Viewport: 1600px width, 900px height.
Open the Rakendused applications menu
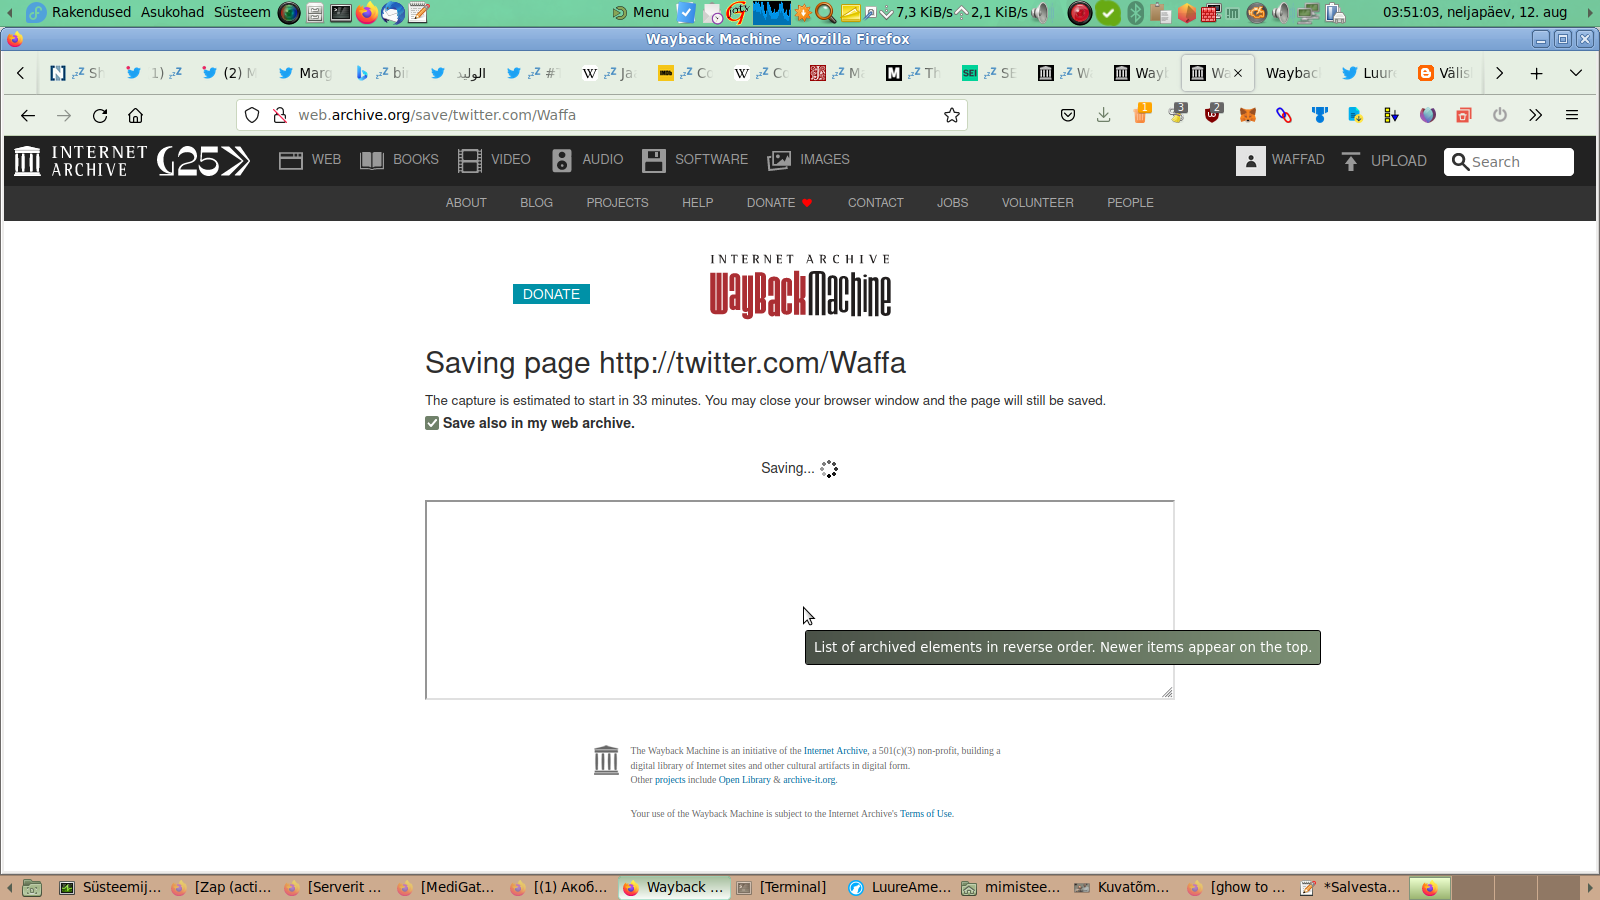(91, 12)
